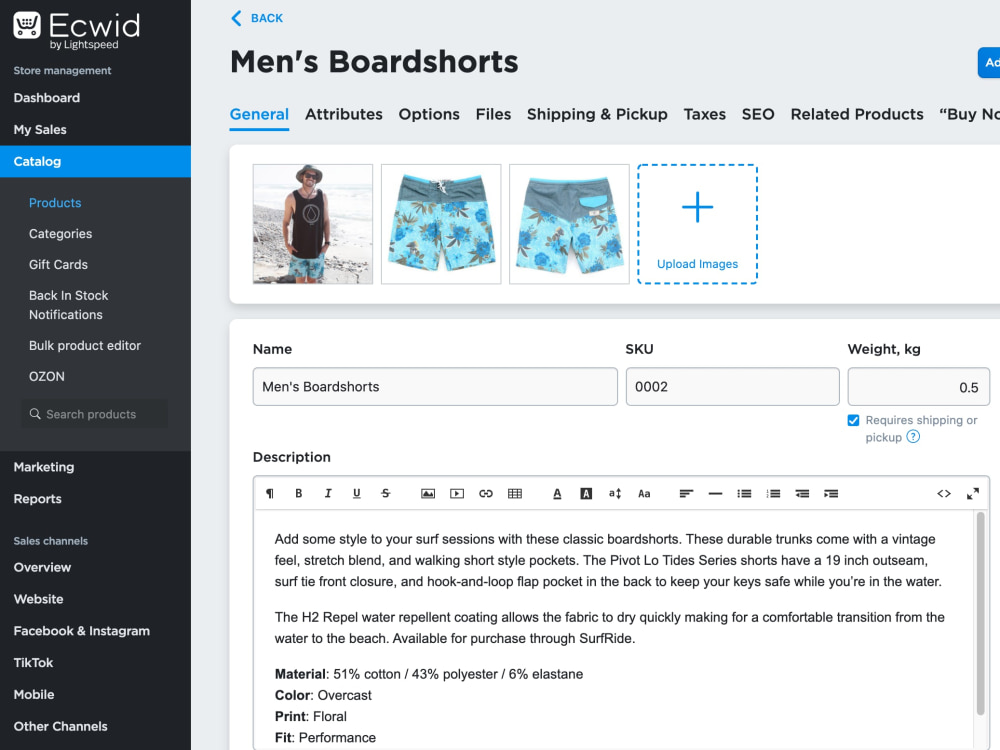1000x750 pixels.
Task: Open OZON under Catalog
Action: pyautogui.click(x=47, y=376)
